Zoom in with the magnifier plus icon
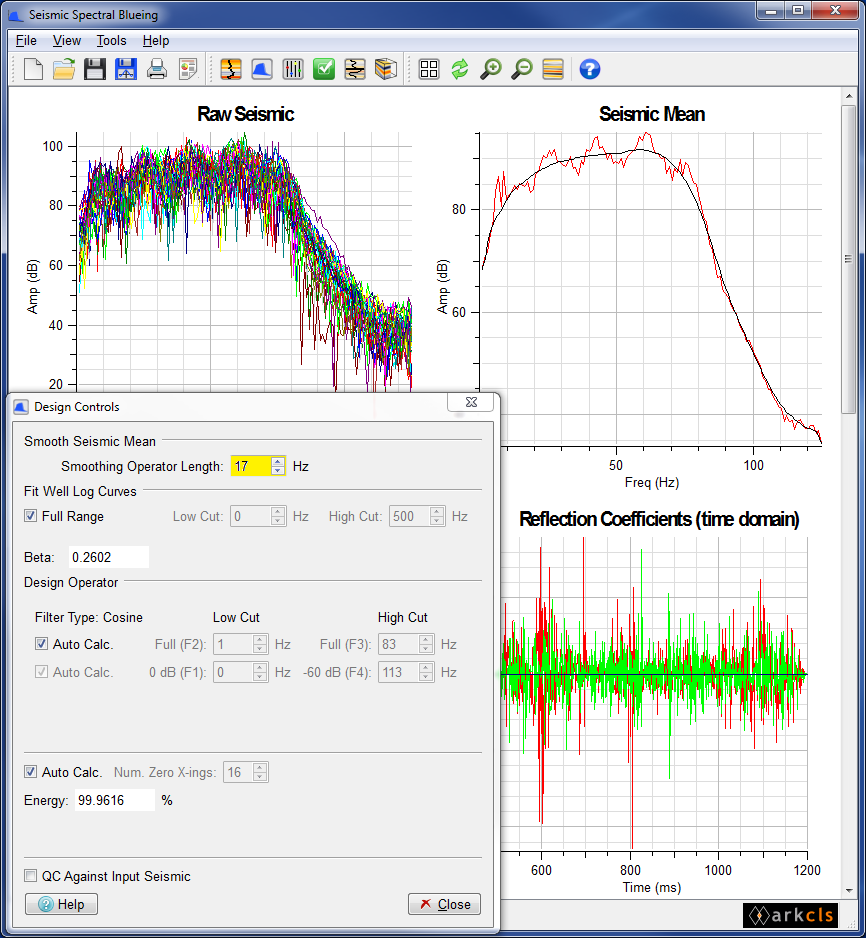Image resolution: width=866 pixels, height=938 pixels. (491, 69)
